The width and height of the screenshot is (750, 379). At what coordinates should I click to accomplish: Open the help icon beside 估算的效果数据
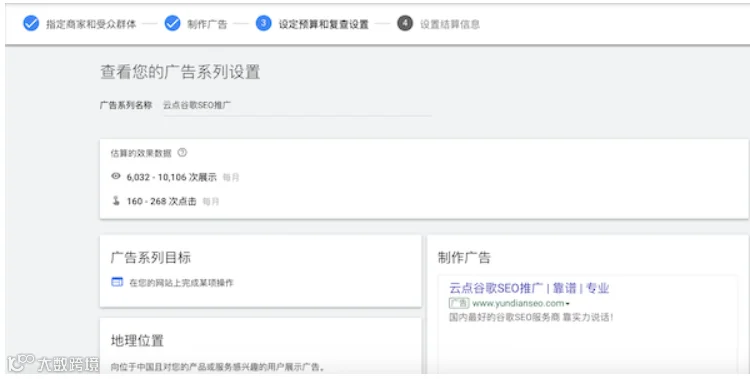(182, 153)
